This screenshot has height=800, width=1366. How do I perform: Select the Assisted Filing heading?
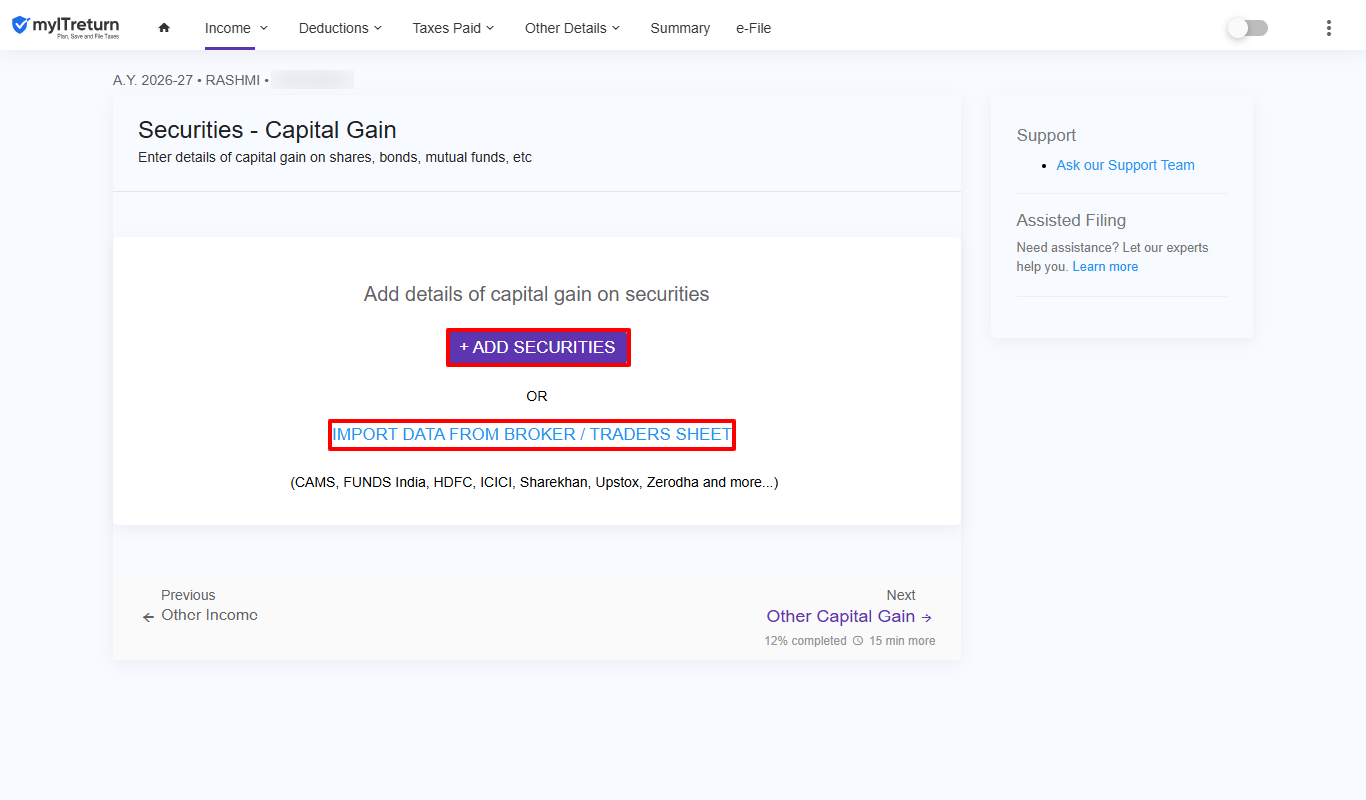click(x=1071, y=220)
